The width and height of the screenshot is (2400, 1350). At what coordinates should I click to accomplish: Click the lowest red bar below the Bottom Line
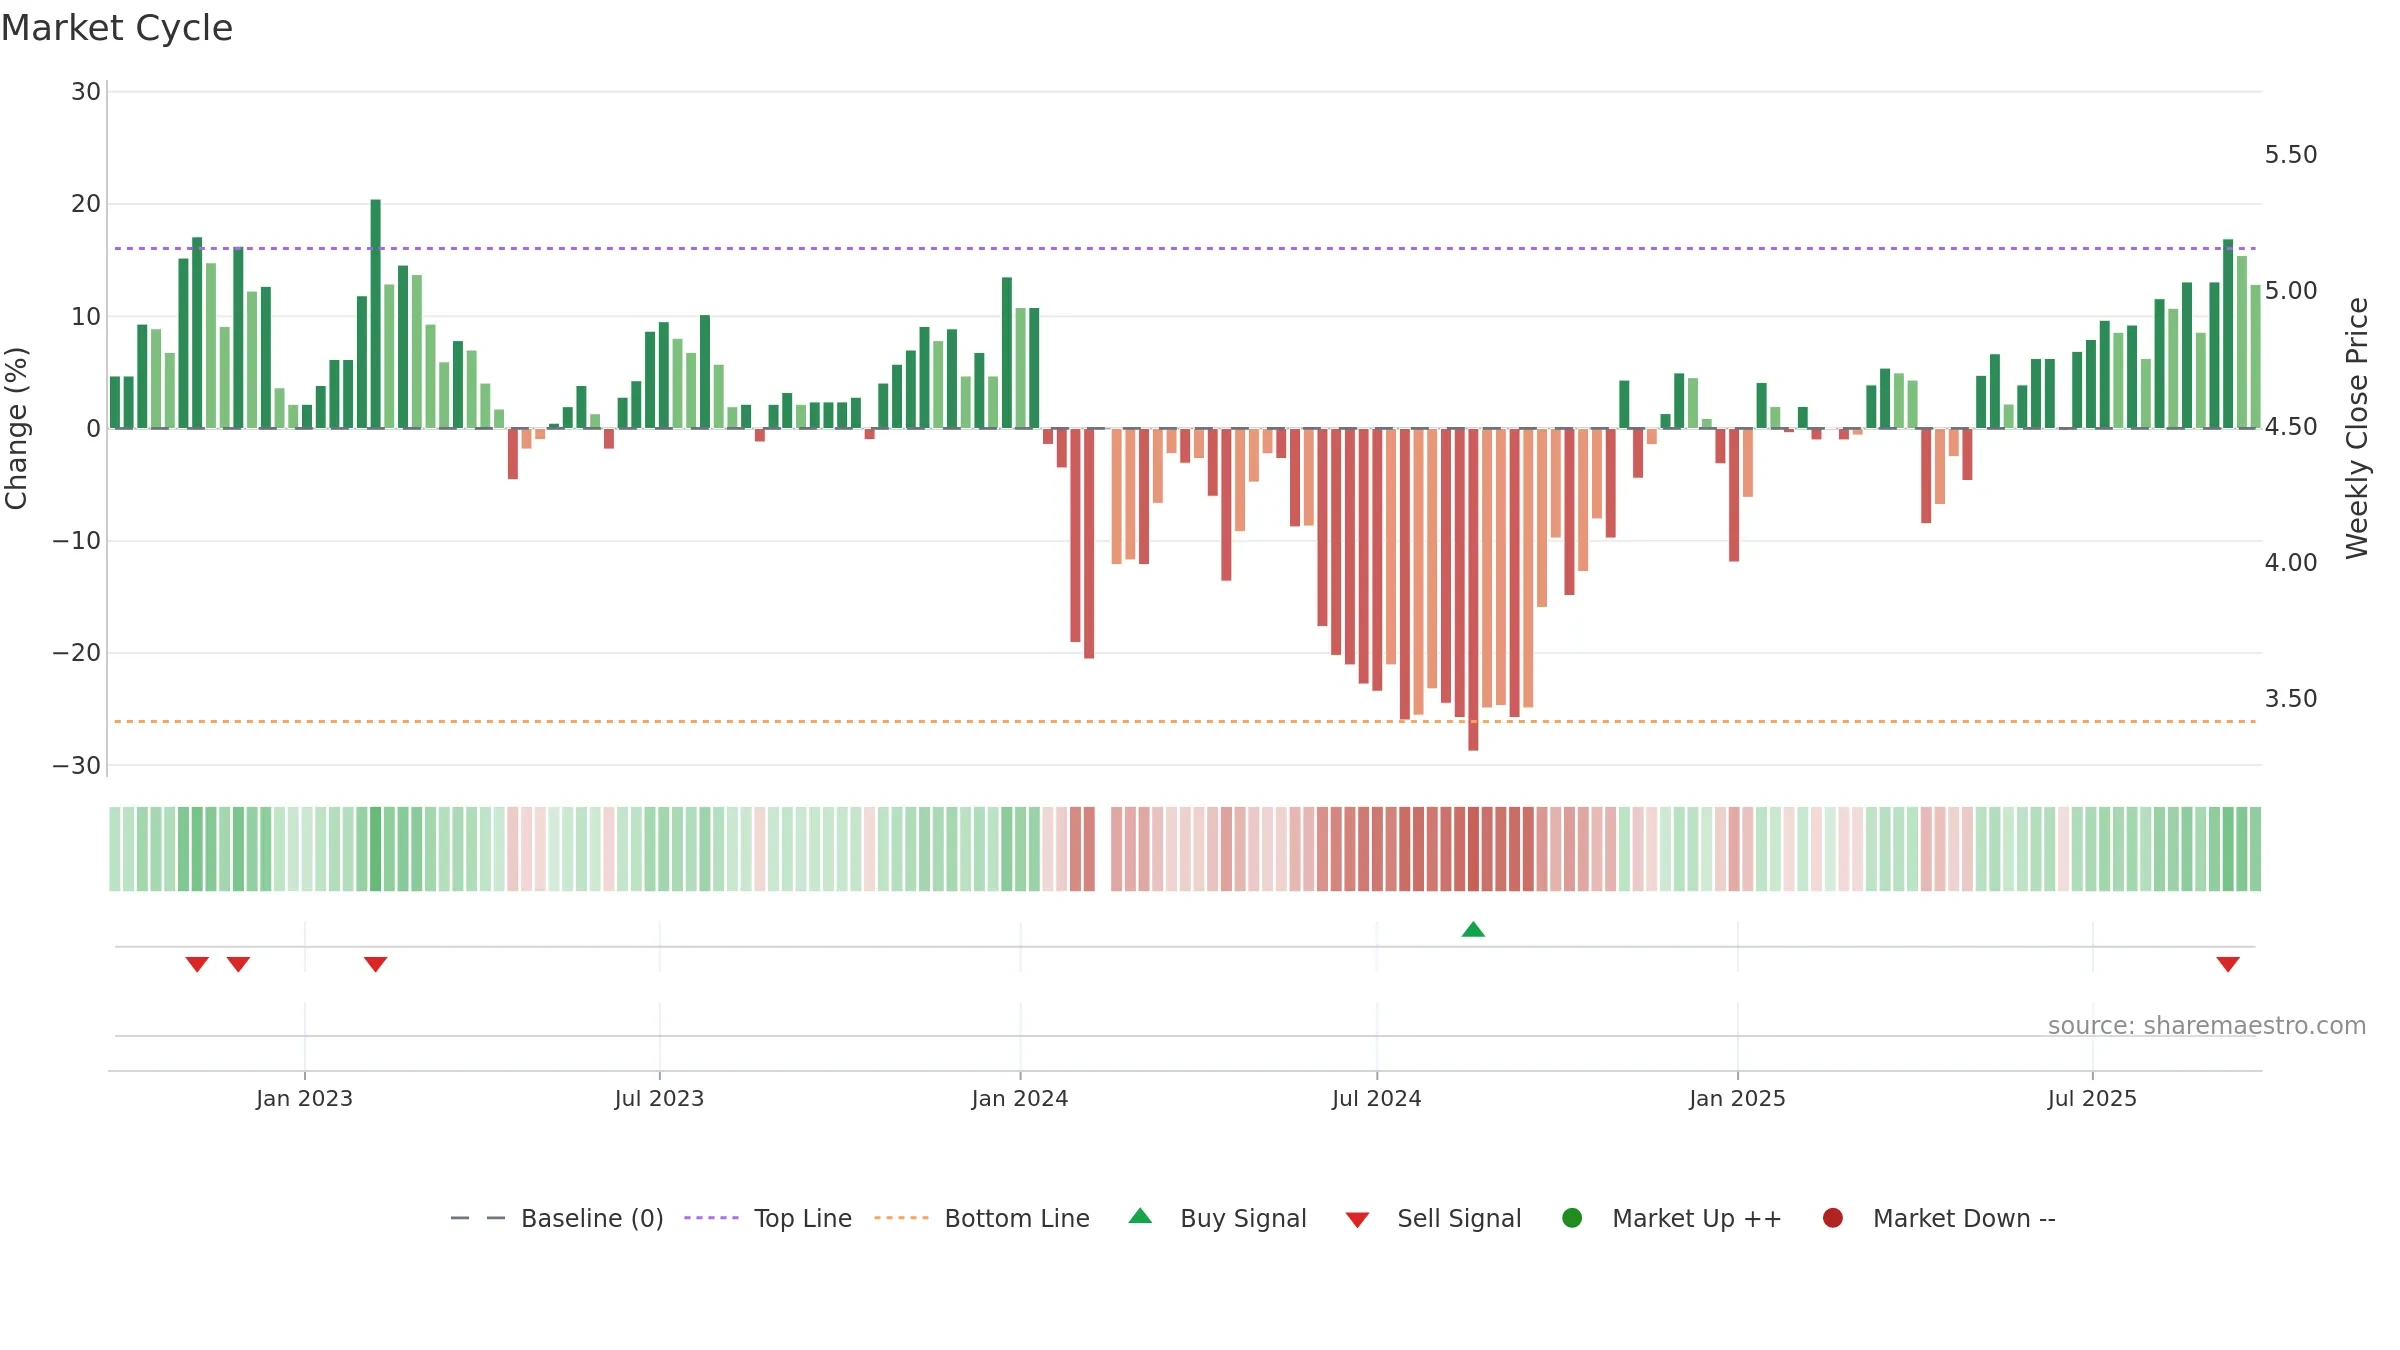(1473, 590)
